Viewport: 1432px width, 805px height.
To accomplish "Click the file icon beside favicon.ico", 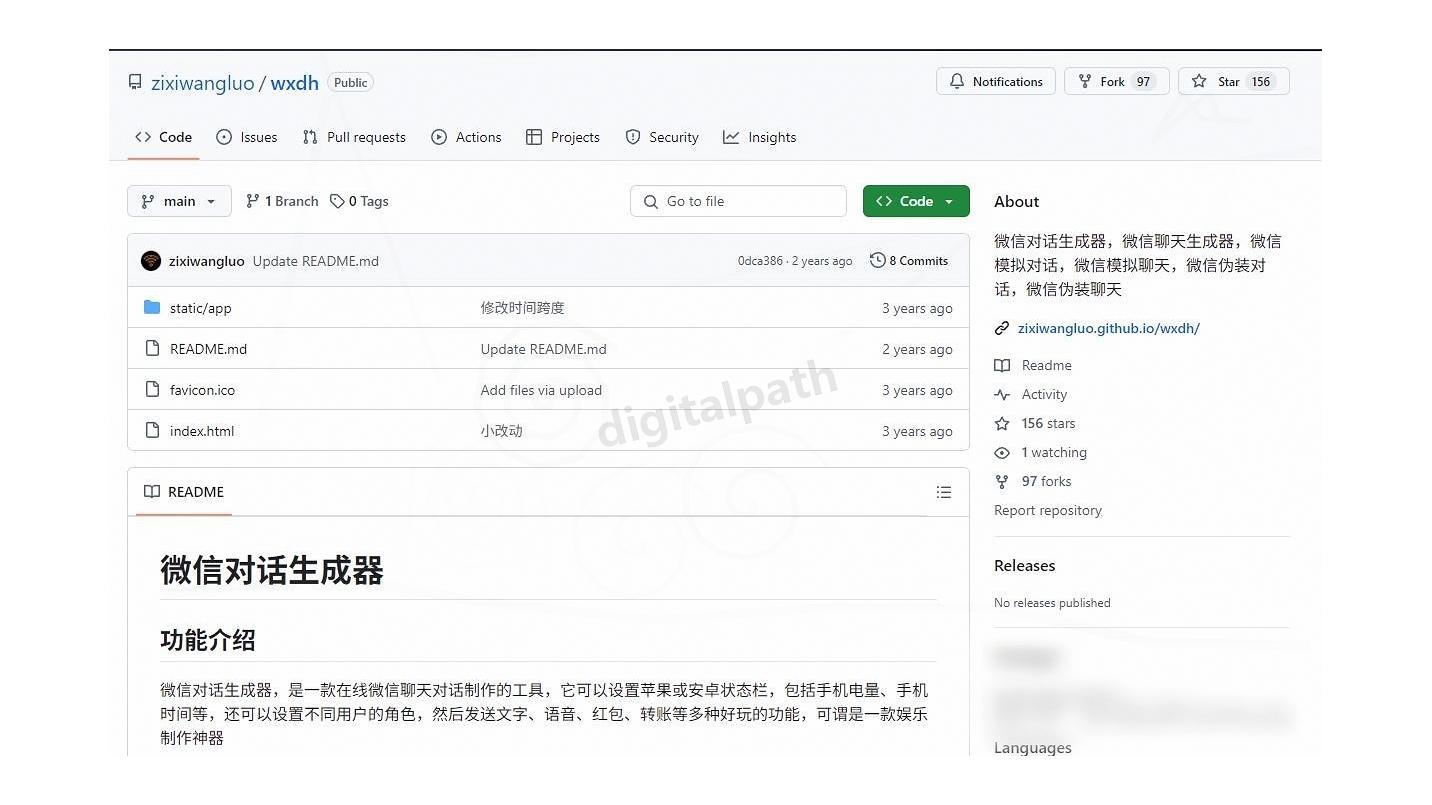I will coord(152,390).
